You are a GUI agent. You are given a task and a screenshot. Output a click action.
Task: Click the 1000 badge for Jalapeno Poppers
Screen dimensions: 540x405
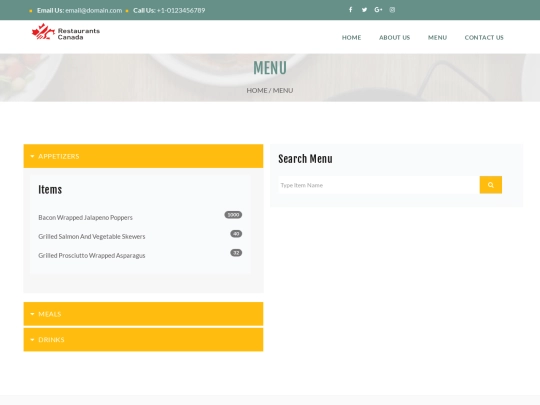(233, 215)
